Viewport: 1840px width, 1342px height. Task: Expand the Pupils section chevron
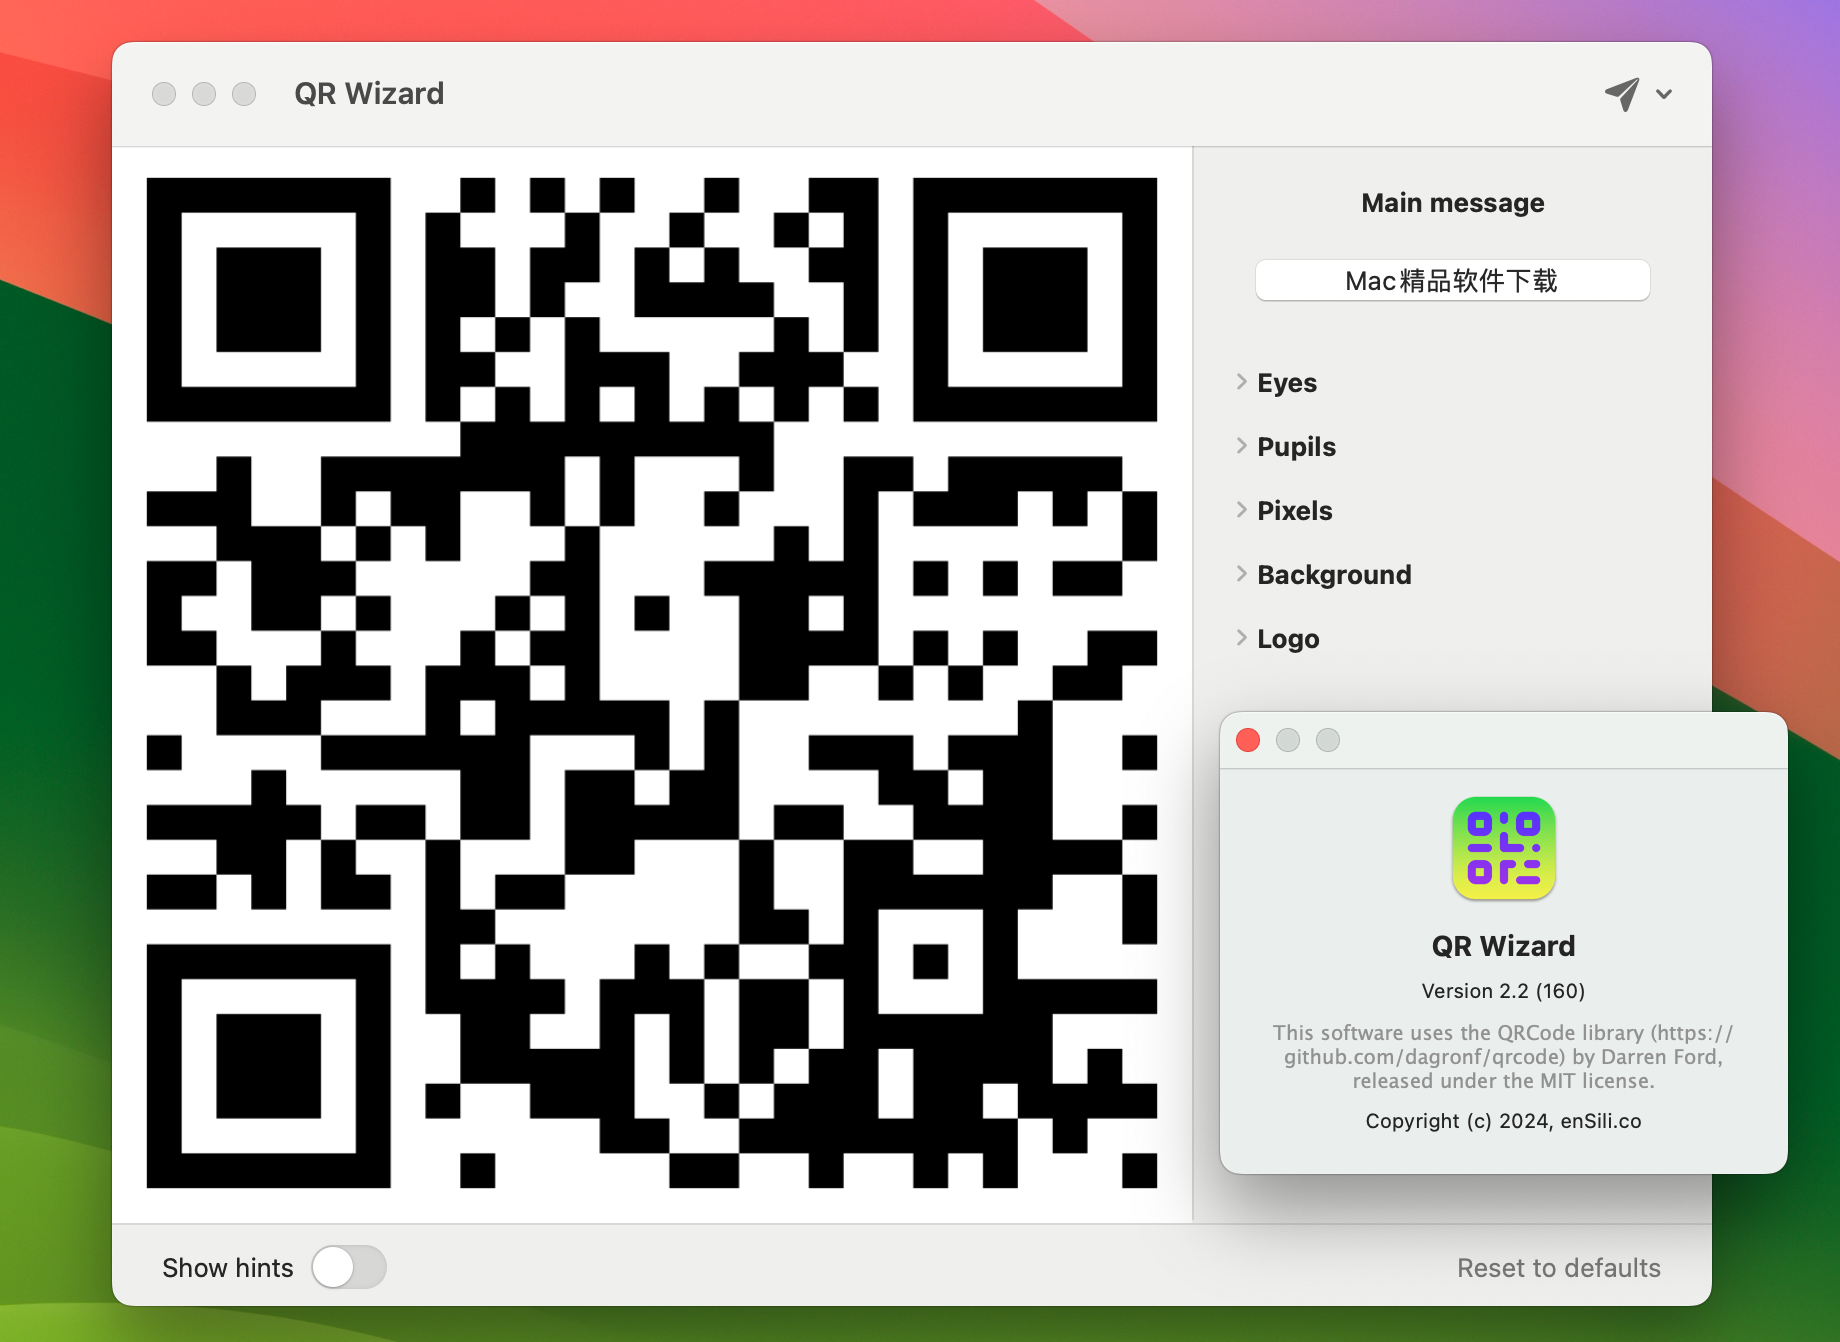(x=1241, y=446)
